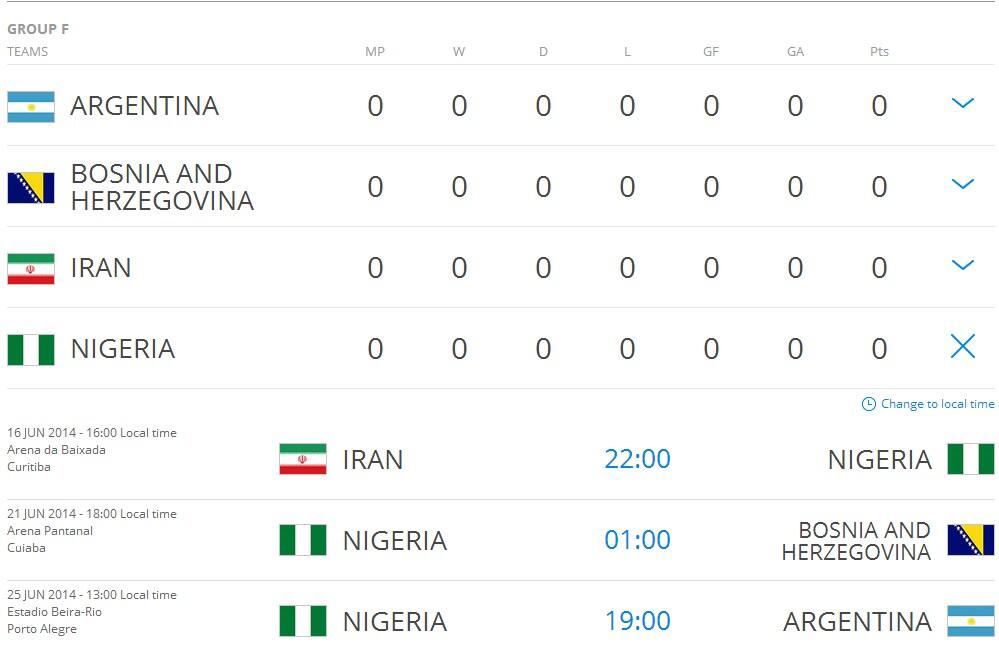Click Bosnia flag in 21 June match

coord(970,540)
